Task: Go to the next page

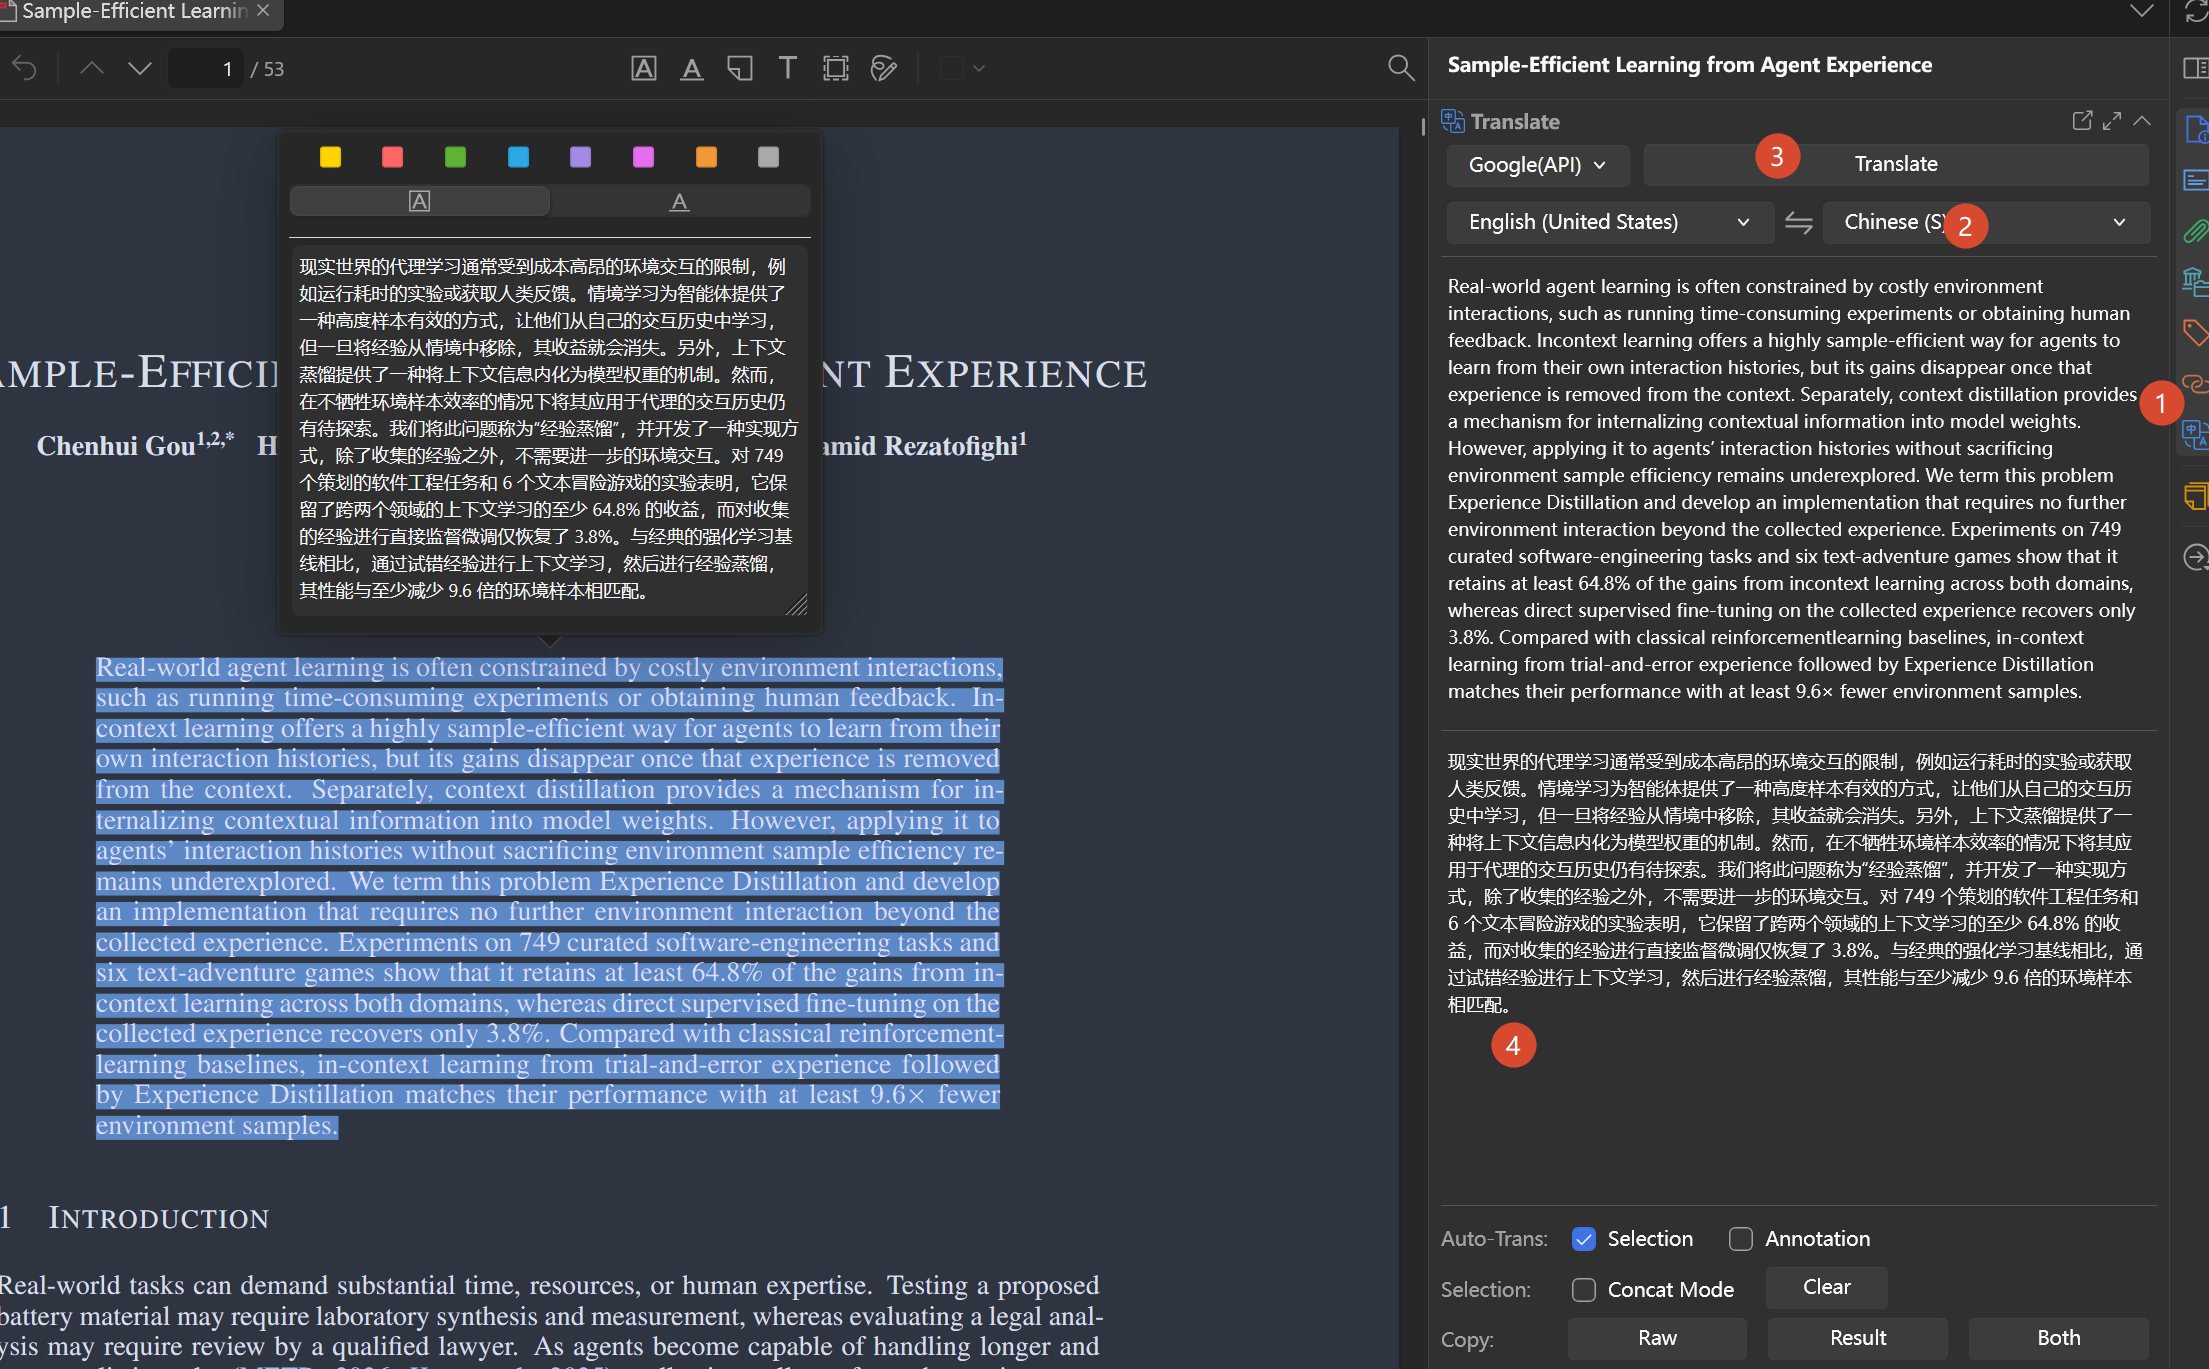Action: [140, 68]
